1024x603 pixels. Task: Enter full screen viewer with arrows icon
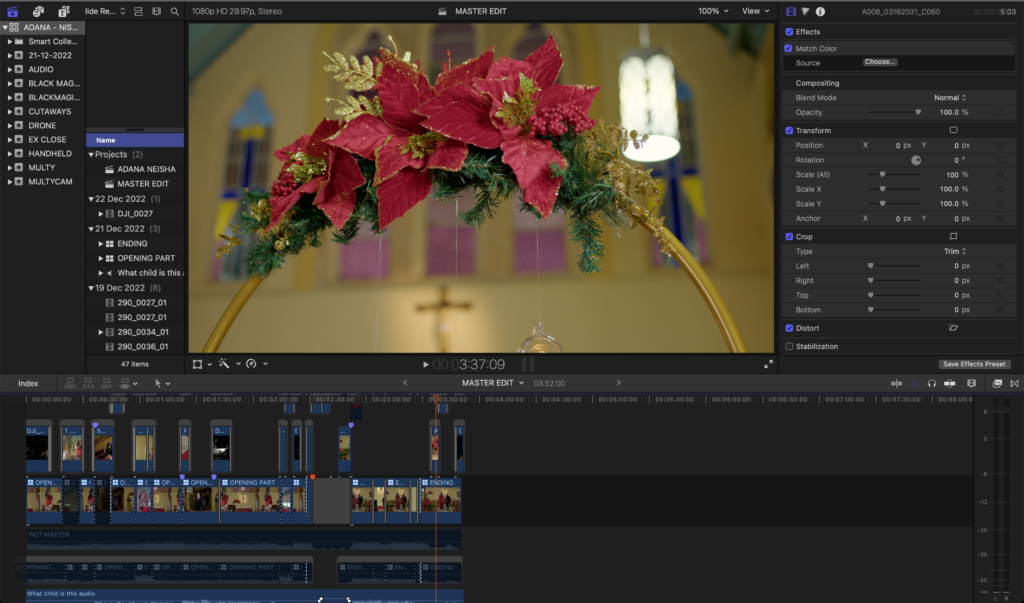(x=768, y=364)
